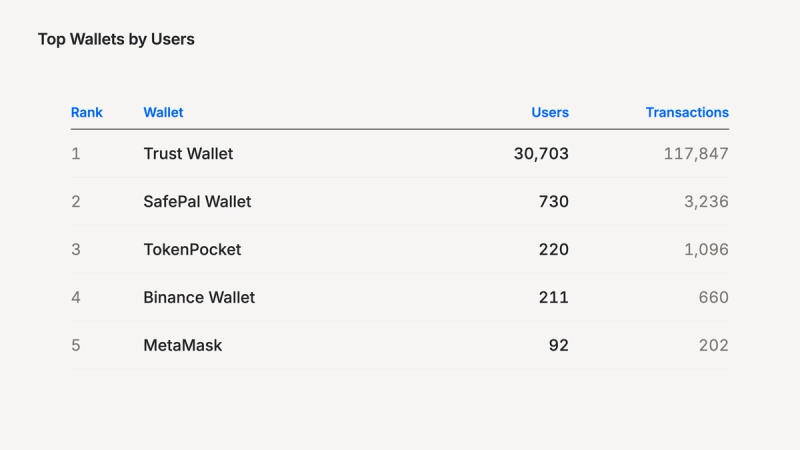Click MetaMask transactions value 202
The height and width of the screenshot is (450, 800).
coord(714,345)
